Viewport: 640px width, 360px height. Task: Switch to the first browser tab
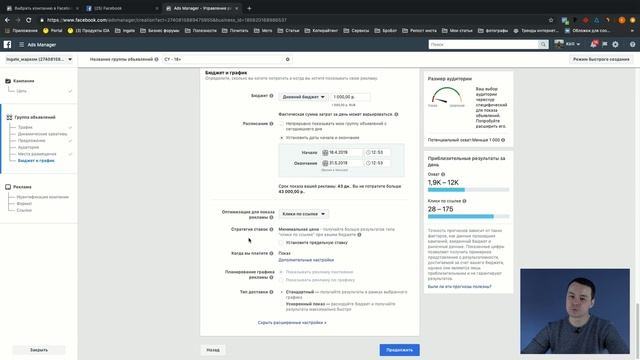coord(42,8)
